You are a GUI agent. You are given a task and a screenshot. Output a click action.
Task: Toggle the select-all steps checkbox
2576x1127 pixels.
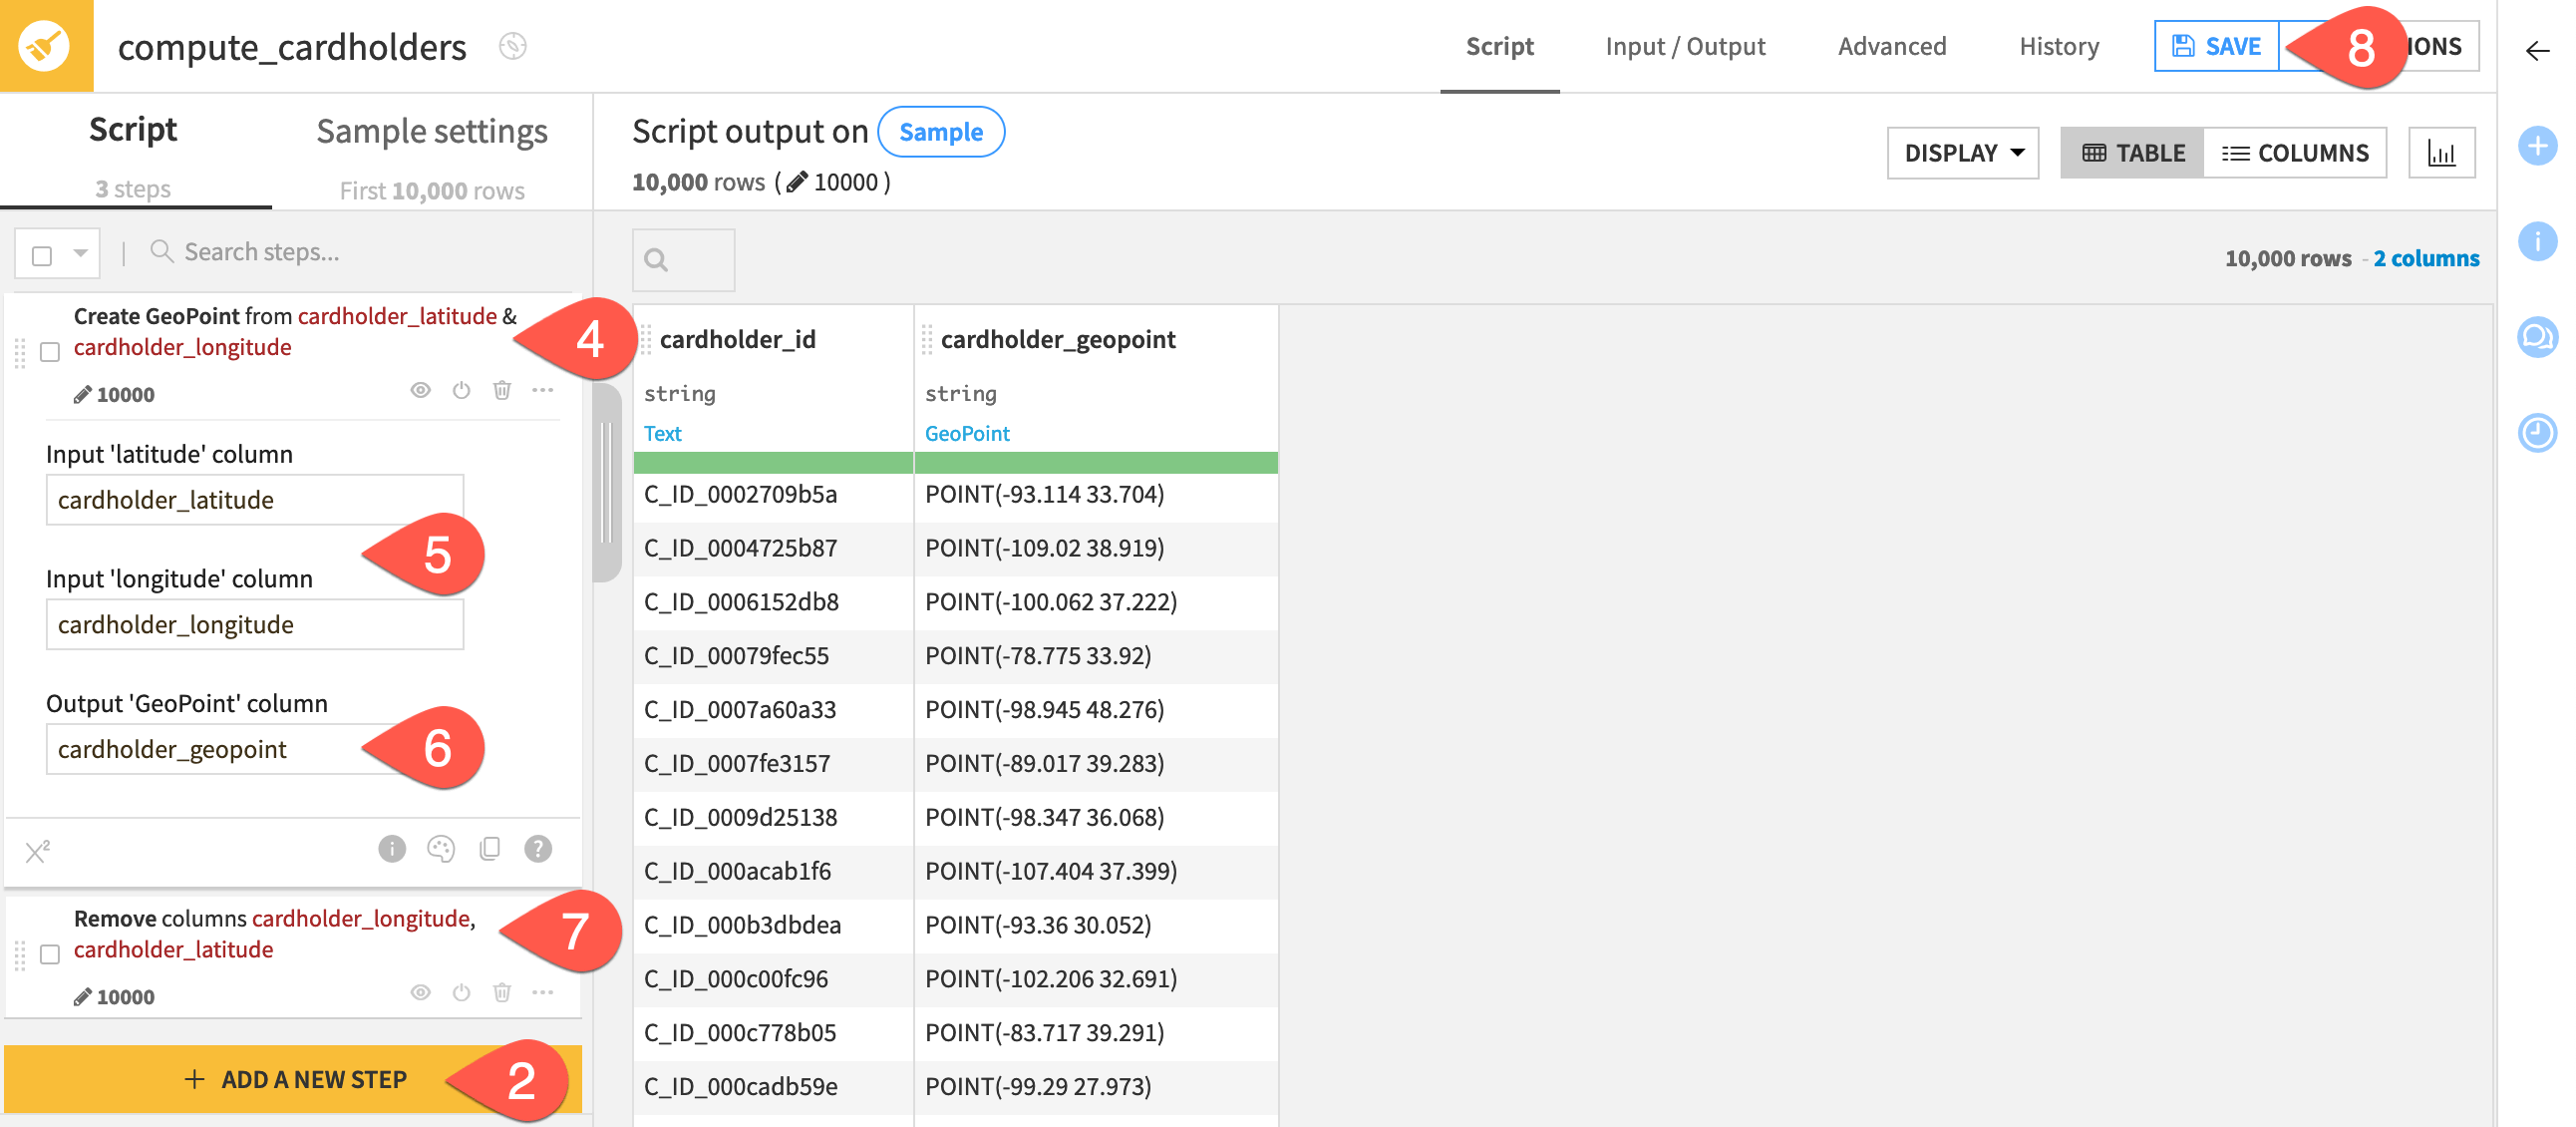42,256
